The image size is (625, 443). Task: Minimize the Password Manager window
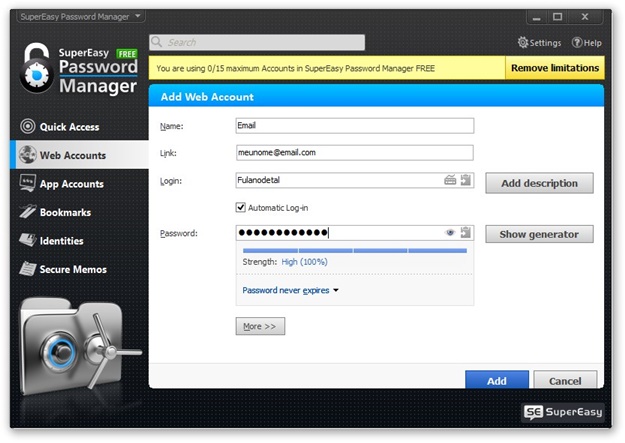537,17
